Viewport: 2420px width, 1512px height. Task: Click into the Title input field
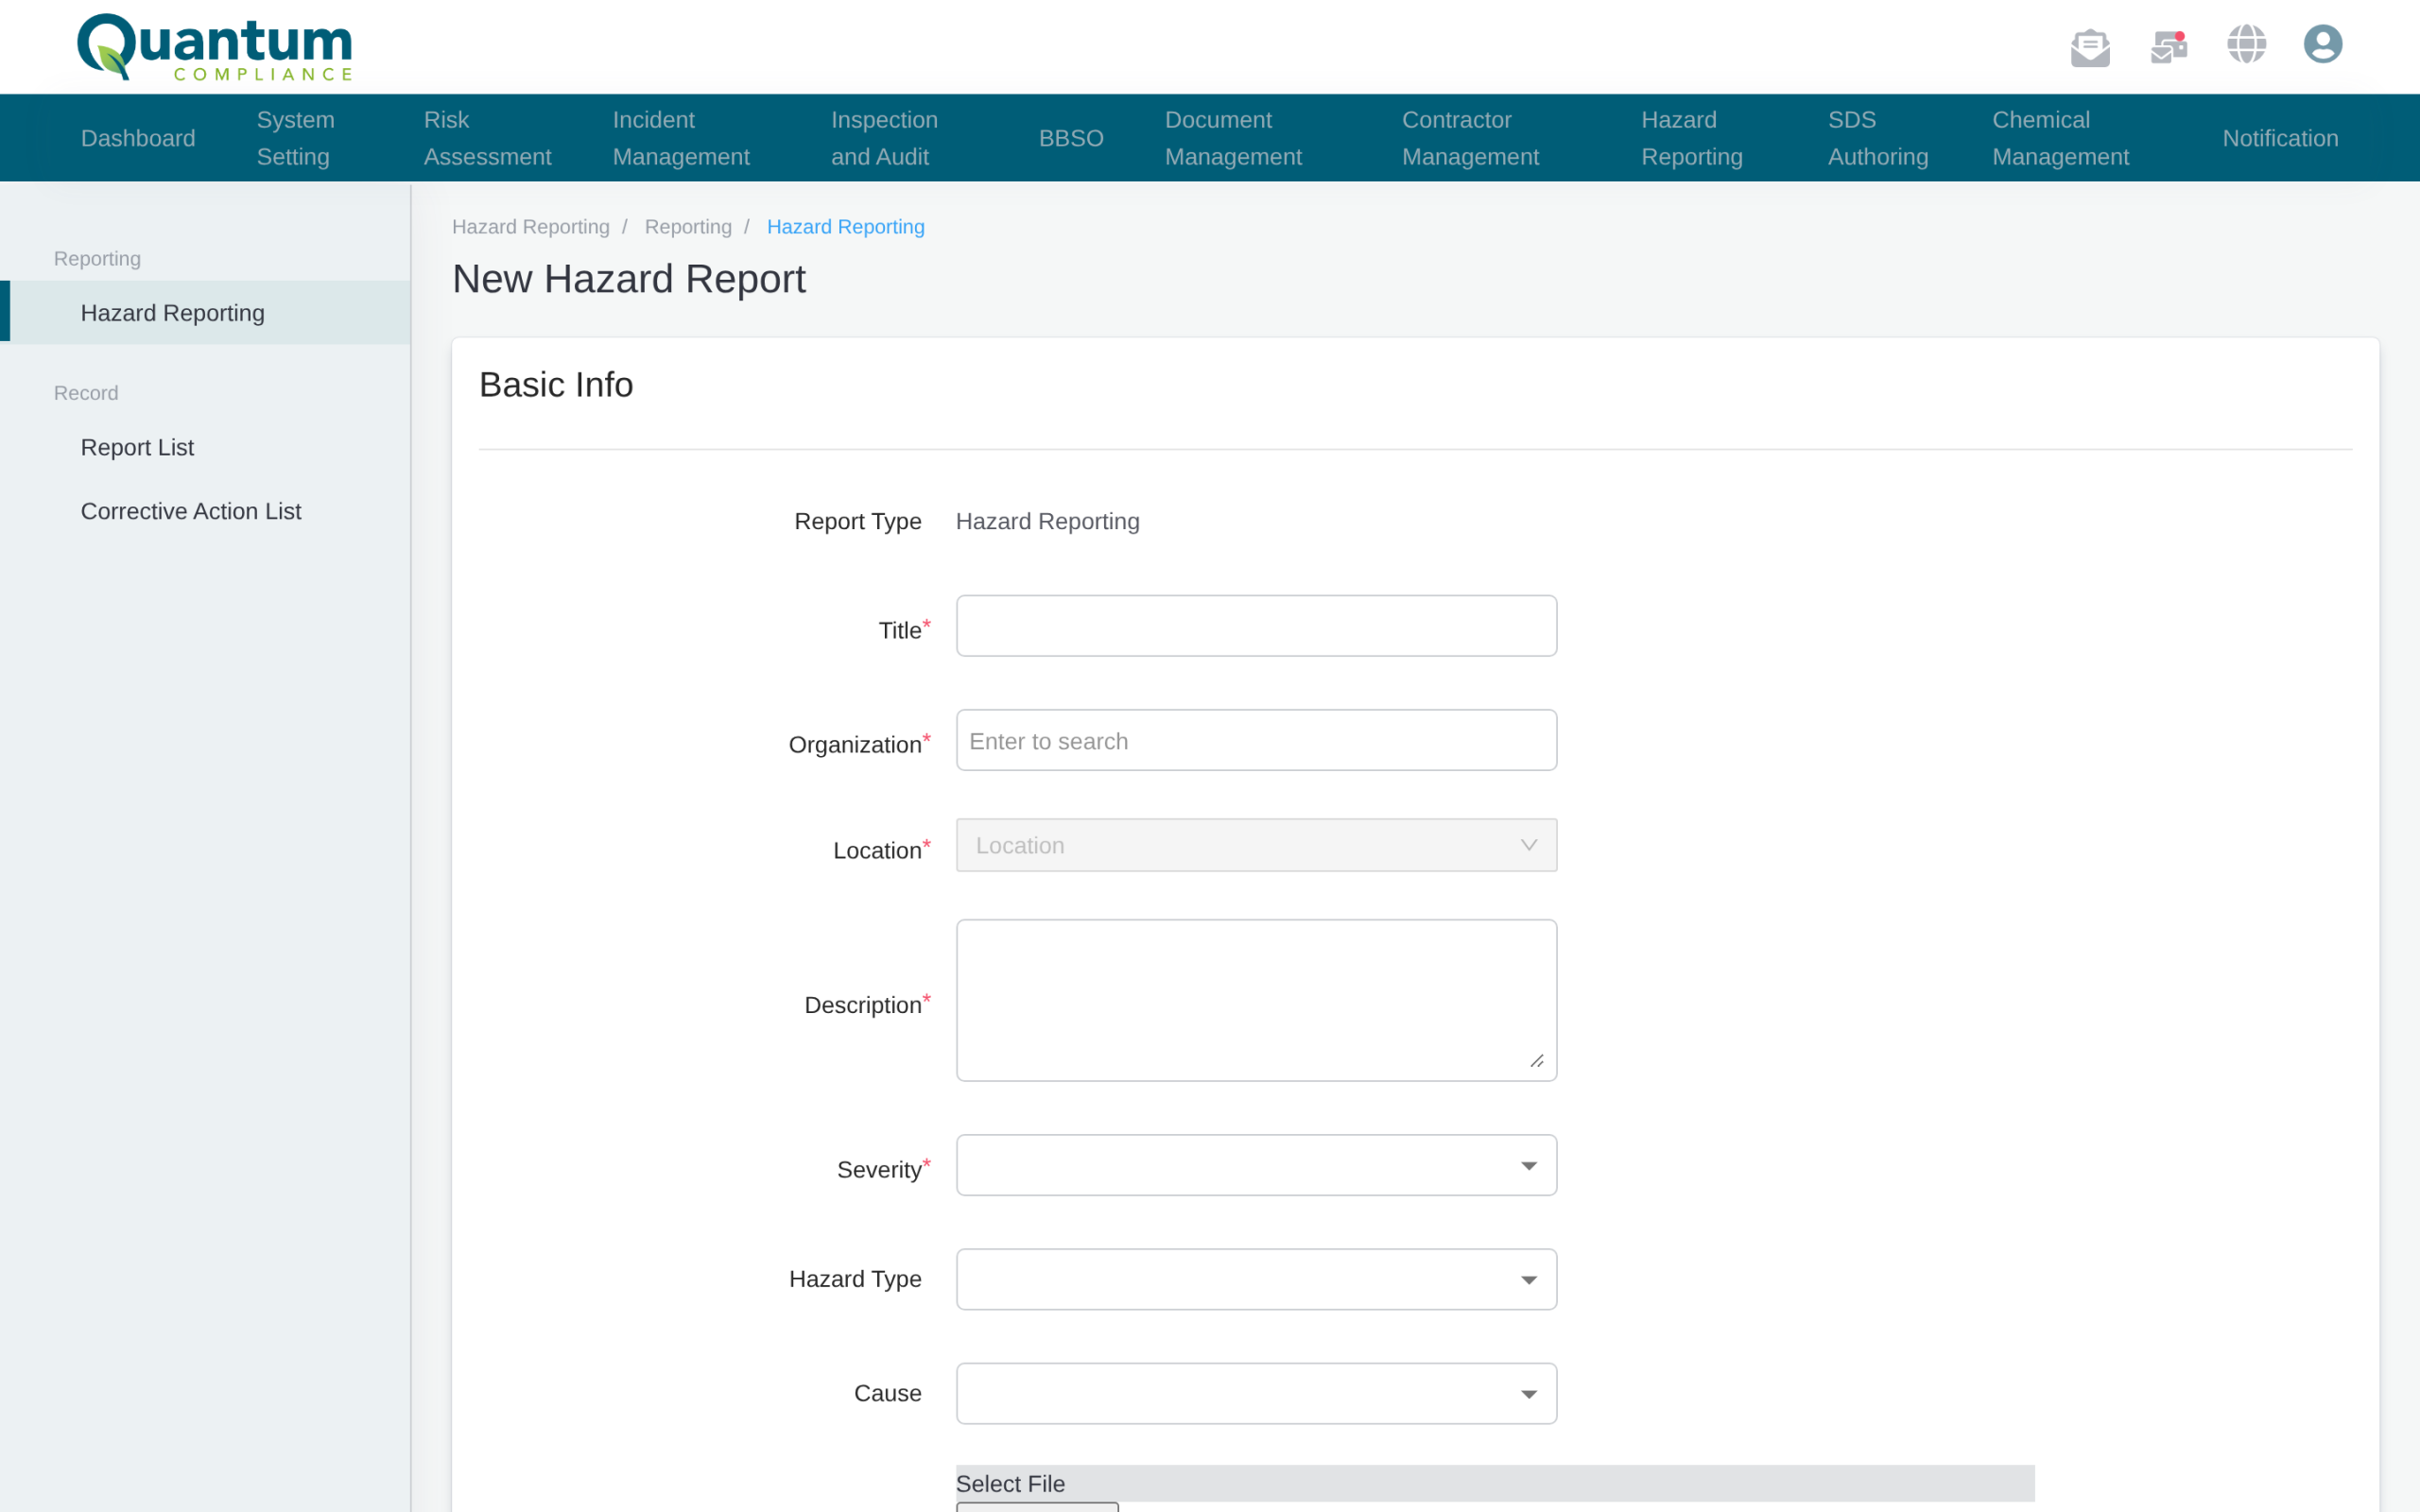coord(1256,626)
